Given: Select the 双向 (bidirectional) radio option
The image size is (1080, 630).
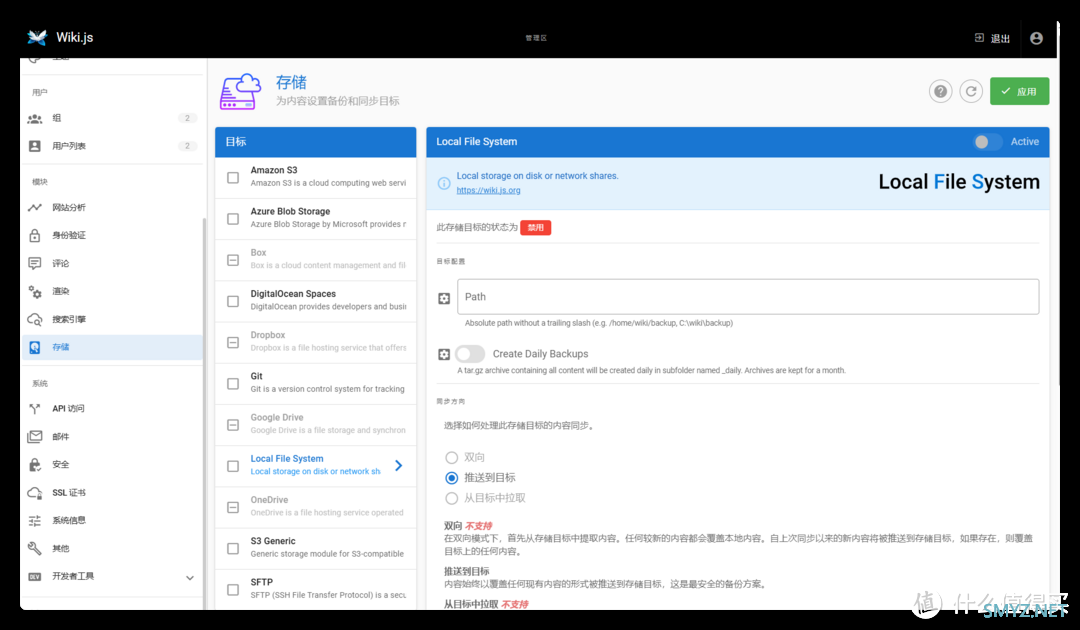Looking at the screenshot, I should (x=451, y=457).
